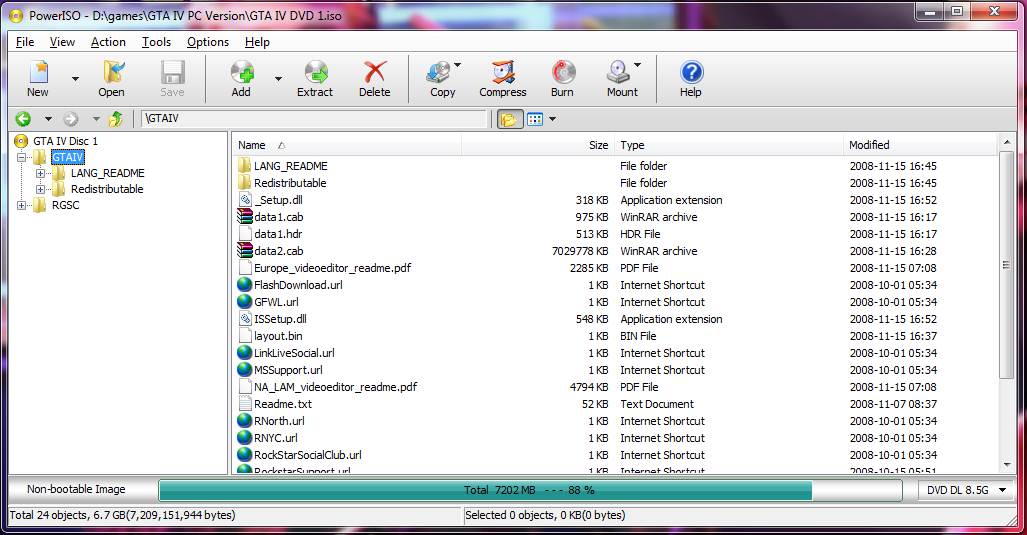Open the Tools menu
The width and height of the screenshot is (1027, 535).
point(157,42)
